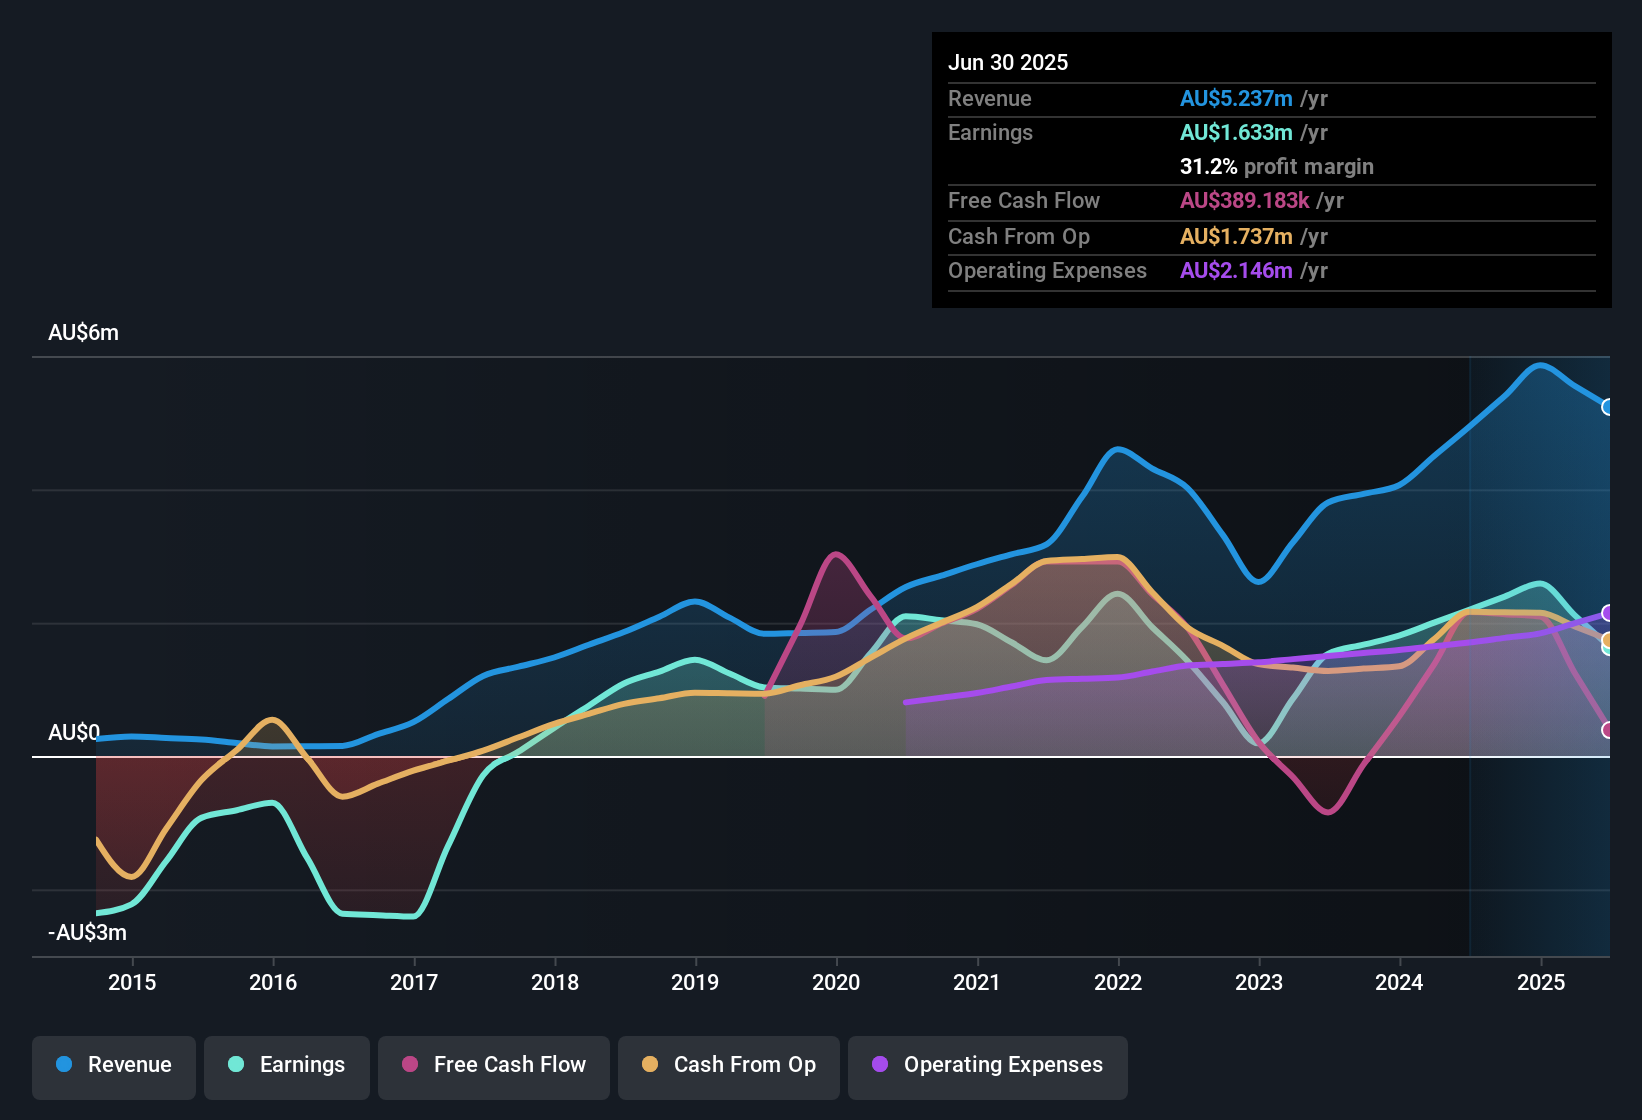Click the Free Cash Flow endpoint marker
This screenshot has width=1642, height=1120.
1607,730
